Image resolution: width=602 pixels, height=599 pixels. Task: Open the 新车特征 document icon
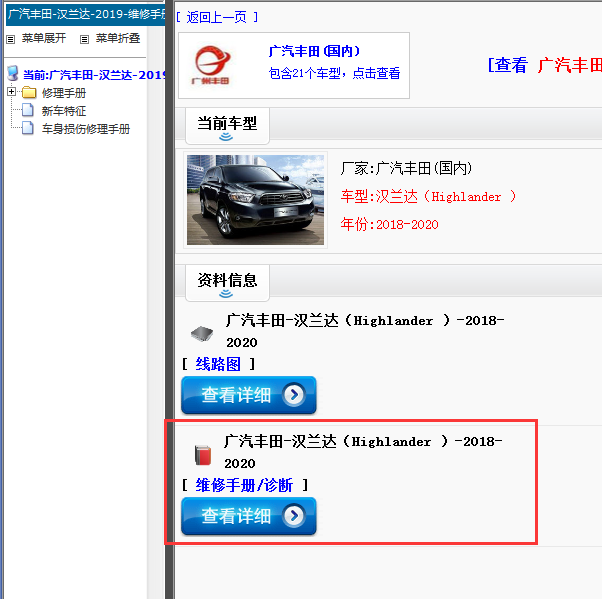pyautogui.click(x=28, y=110)
